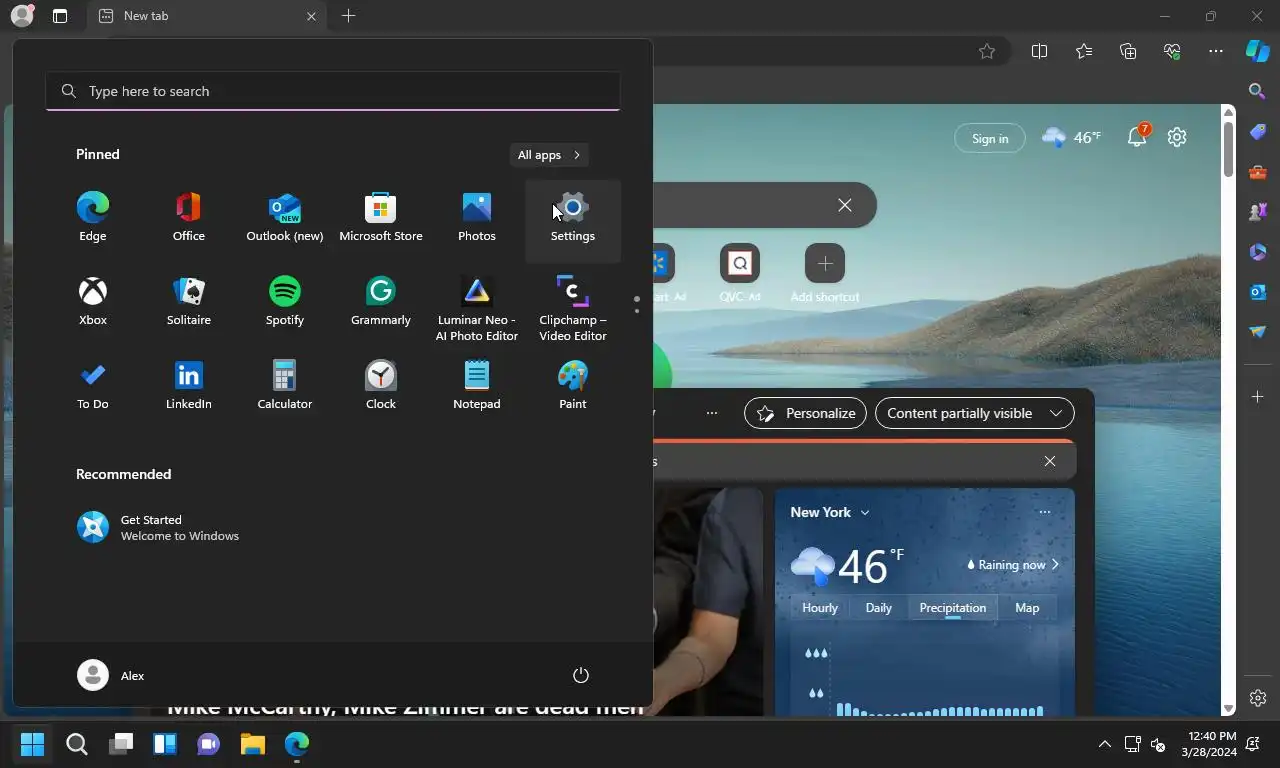
Task: Launch the Photos app
Action: coord(477,219)
